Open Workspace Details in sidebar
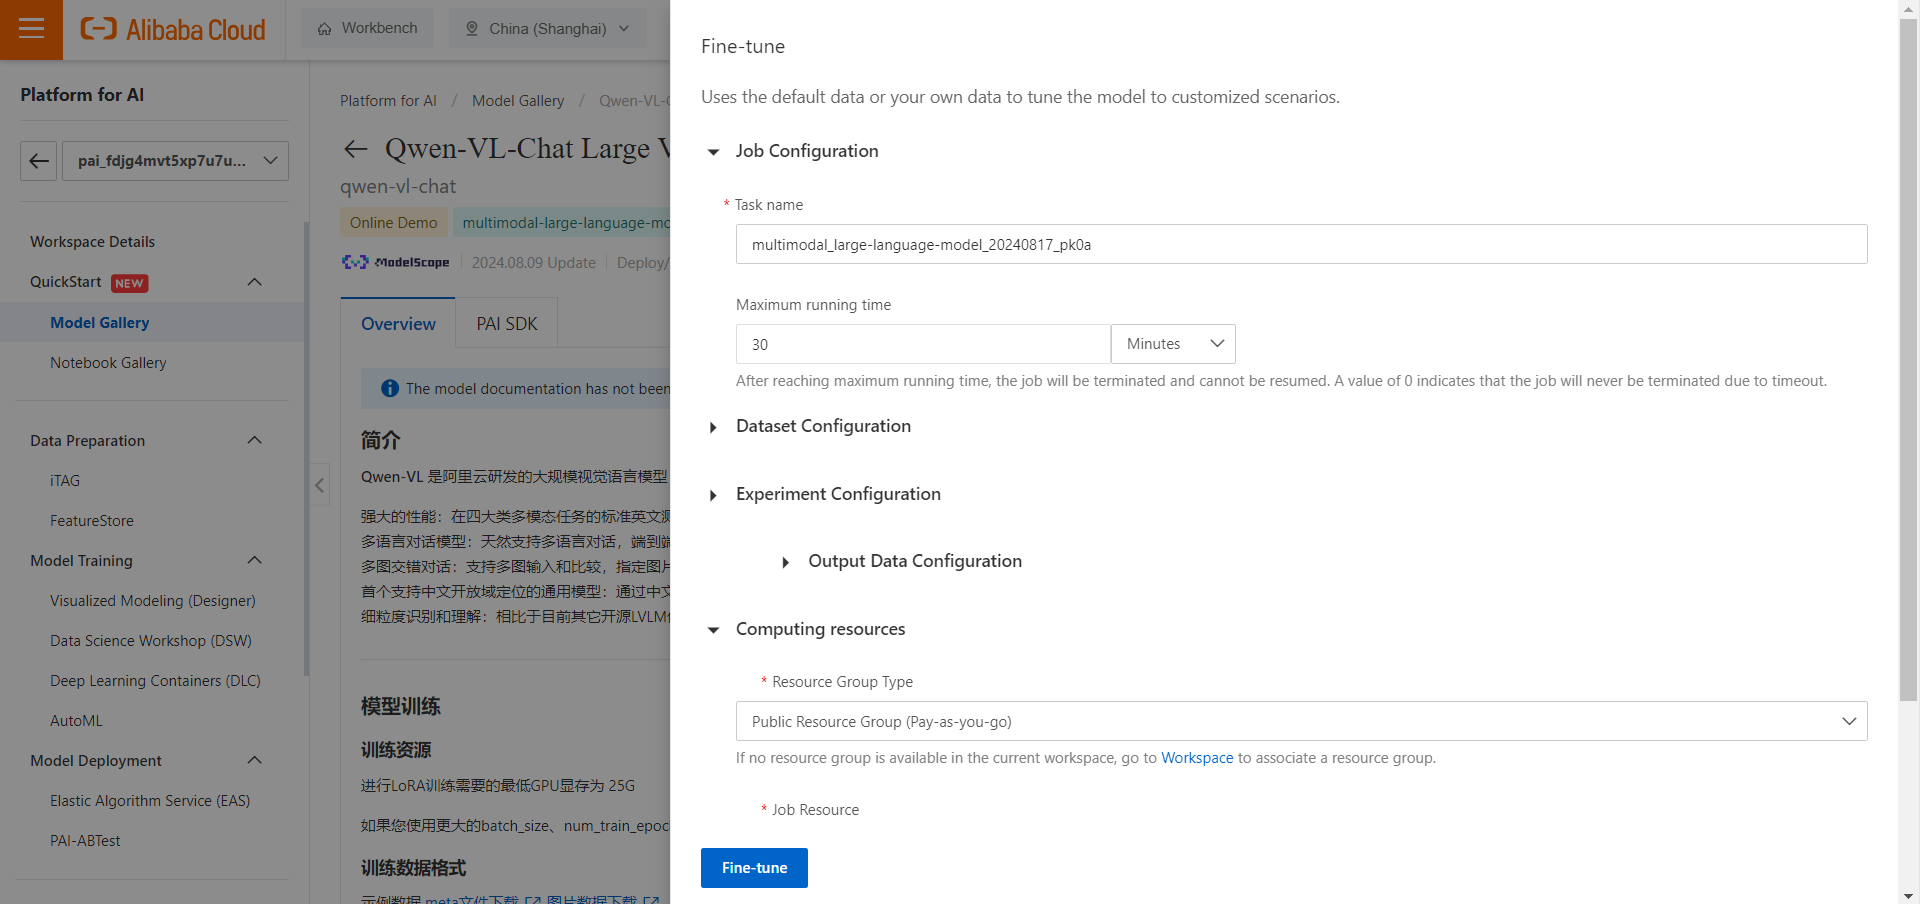Screen dimensions: 1920x904 point(92,242)
